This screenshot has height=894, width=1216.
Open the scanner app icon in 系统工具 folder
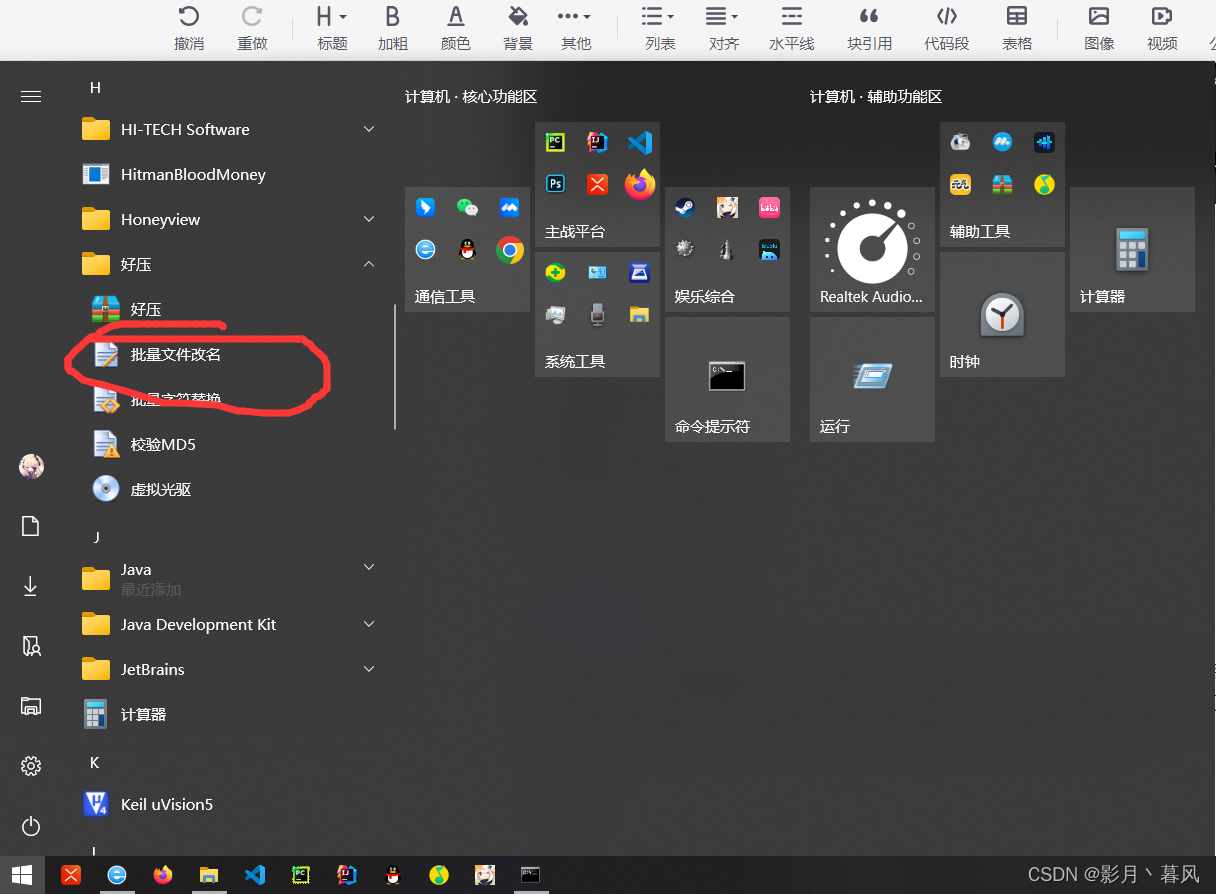pyautogui.click(x=639, y=272)
